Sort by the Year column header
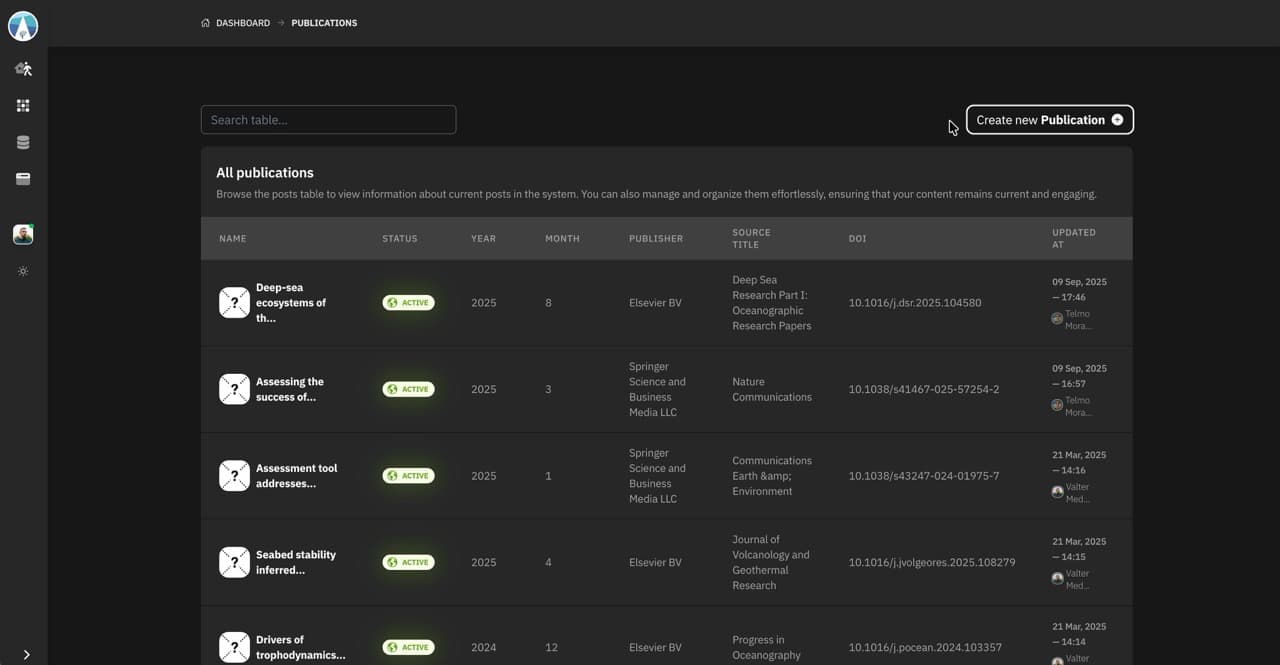The image size is (1280, 665). tap(483, 239)
